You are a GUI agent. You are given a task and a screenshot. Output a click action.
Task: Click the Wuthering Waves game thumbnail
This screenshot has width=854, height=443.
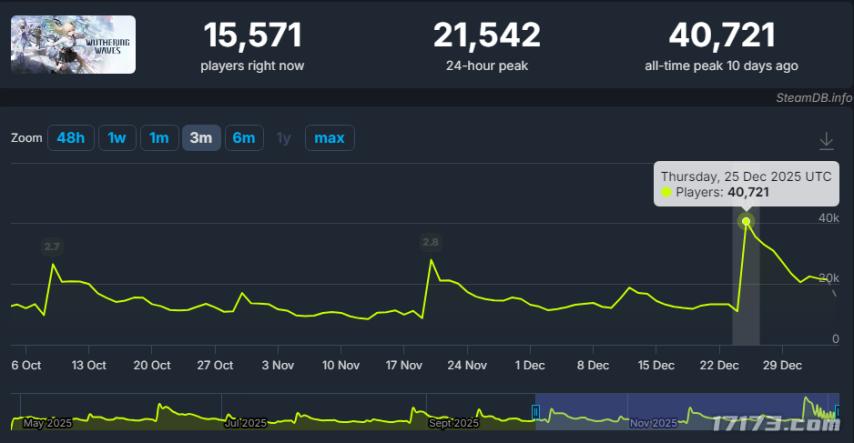(73, 45)
